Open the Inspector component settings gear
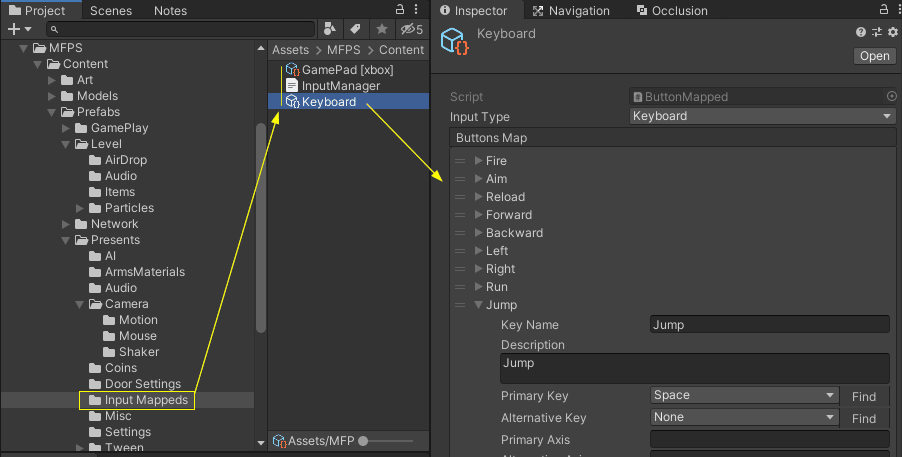Screen dimensions: 902x457 click(x=891, y=33)
